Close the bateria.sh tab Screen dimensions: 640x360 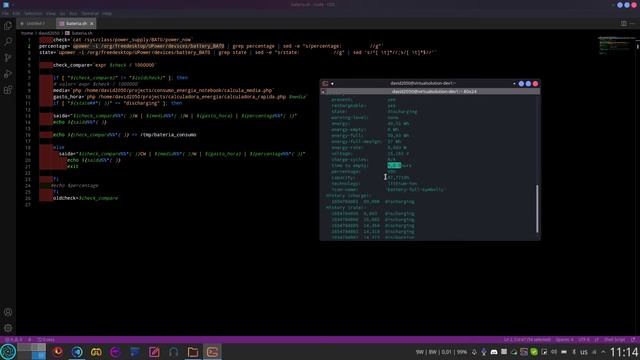click(x=91, y=24)
